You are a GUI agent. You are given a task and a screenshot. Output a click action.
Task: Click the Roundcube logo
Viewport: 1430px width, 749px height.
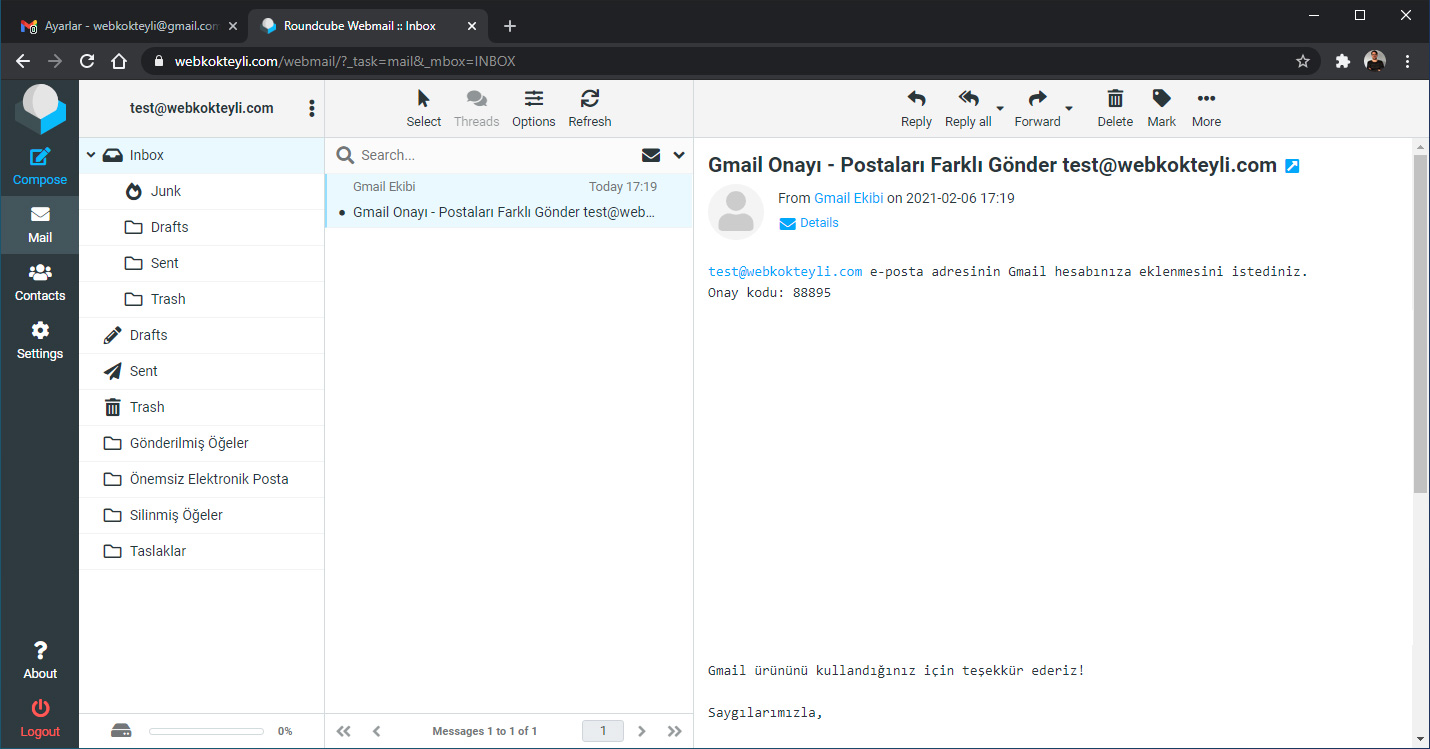click(x=40, y=110)
